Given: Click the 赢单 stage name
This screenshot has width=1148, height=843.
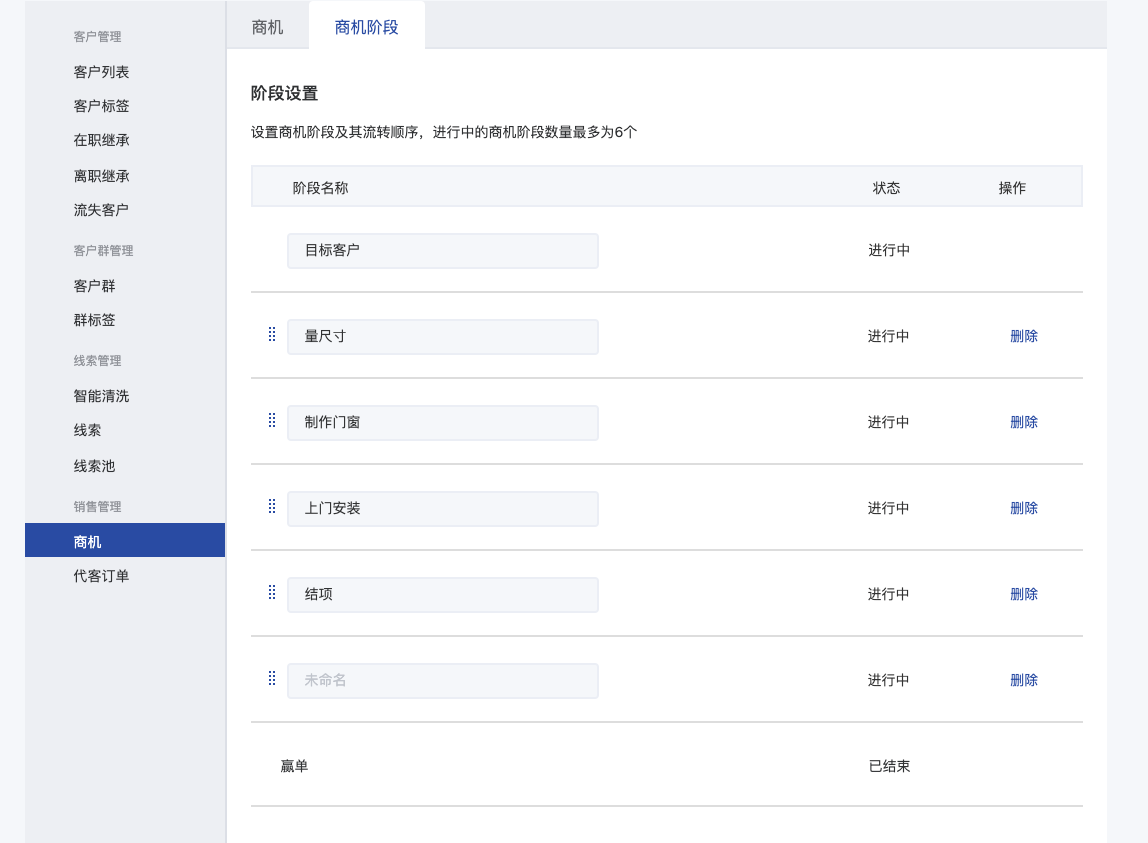Looking at the screenshot, I should point(294,766).
